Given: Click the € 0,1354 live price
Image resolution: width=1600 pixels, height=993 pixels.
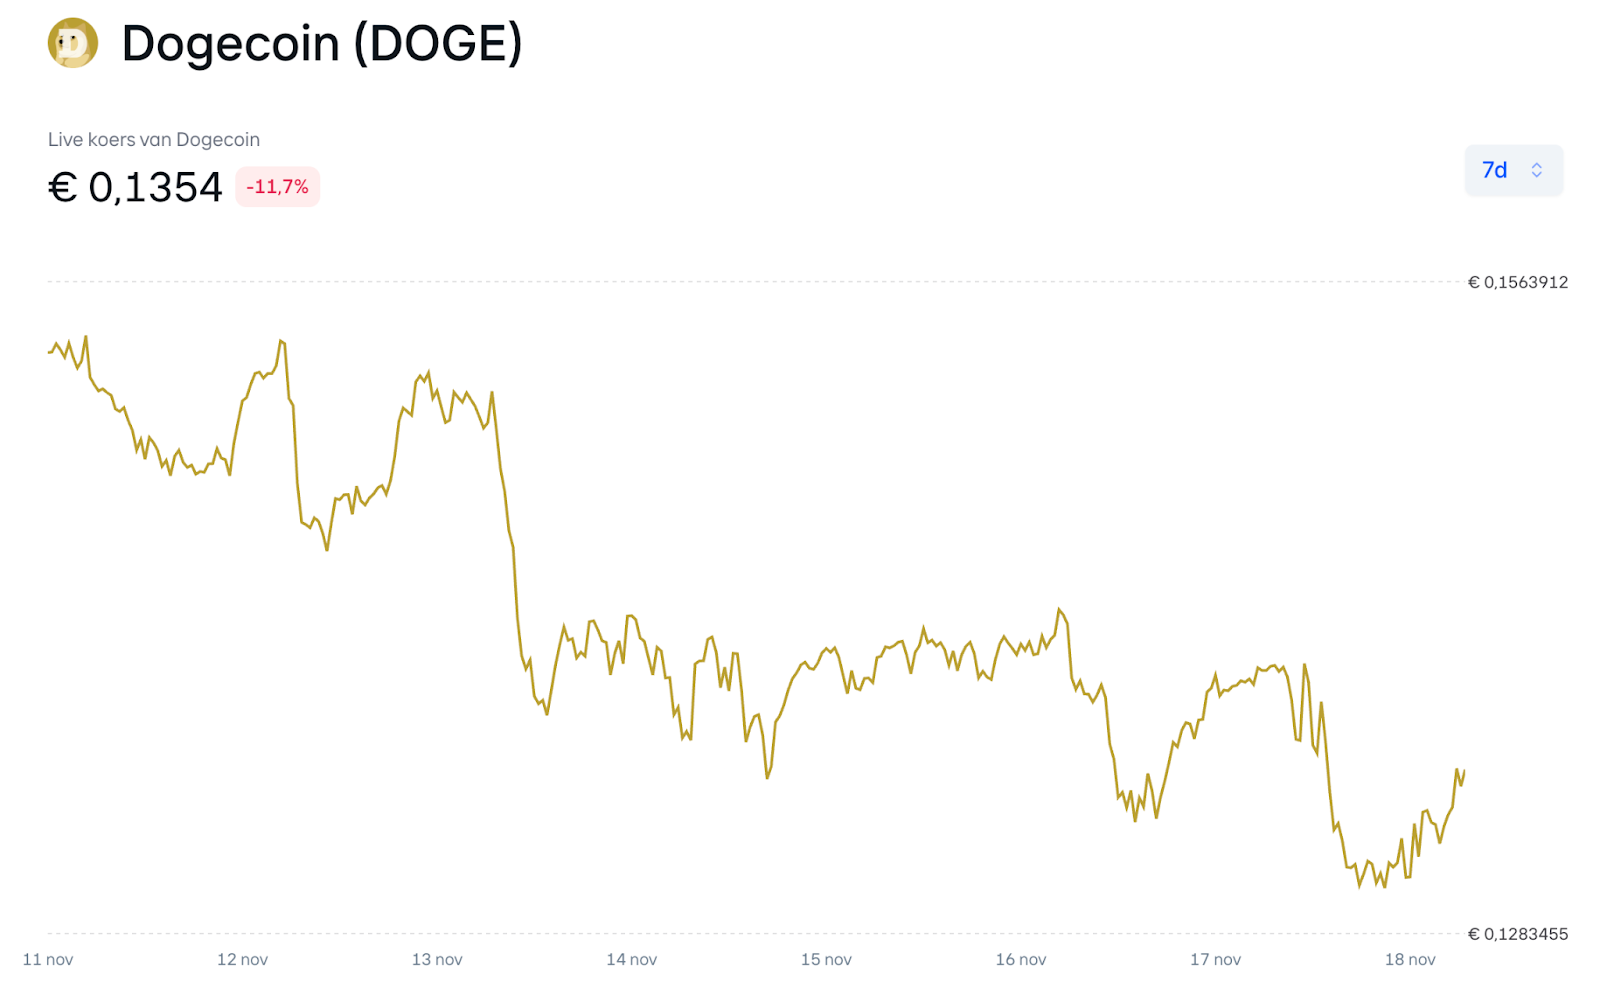Looking at the screenshot, I should click(135, 187).
